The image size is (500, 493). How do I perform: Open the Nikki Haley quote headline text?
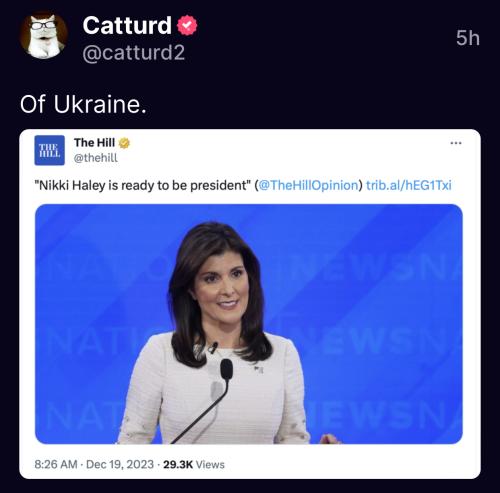click(144, 185)
